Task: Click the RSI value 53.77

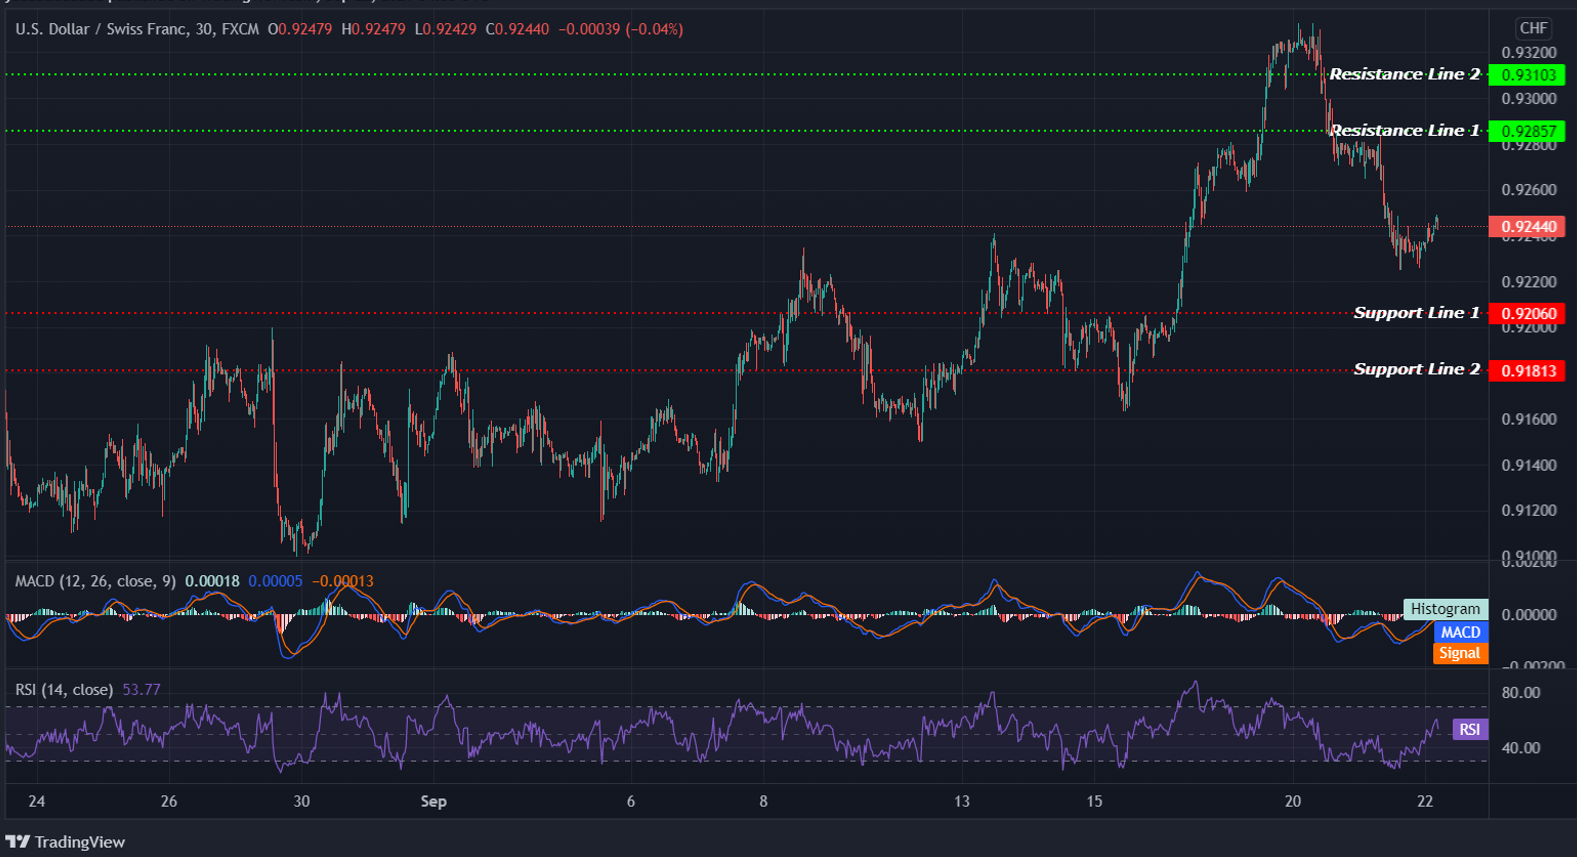Action: [x=141, y=690]
